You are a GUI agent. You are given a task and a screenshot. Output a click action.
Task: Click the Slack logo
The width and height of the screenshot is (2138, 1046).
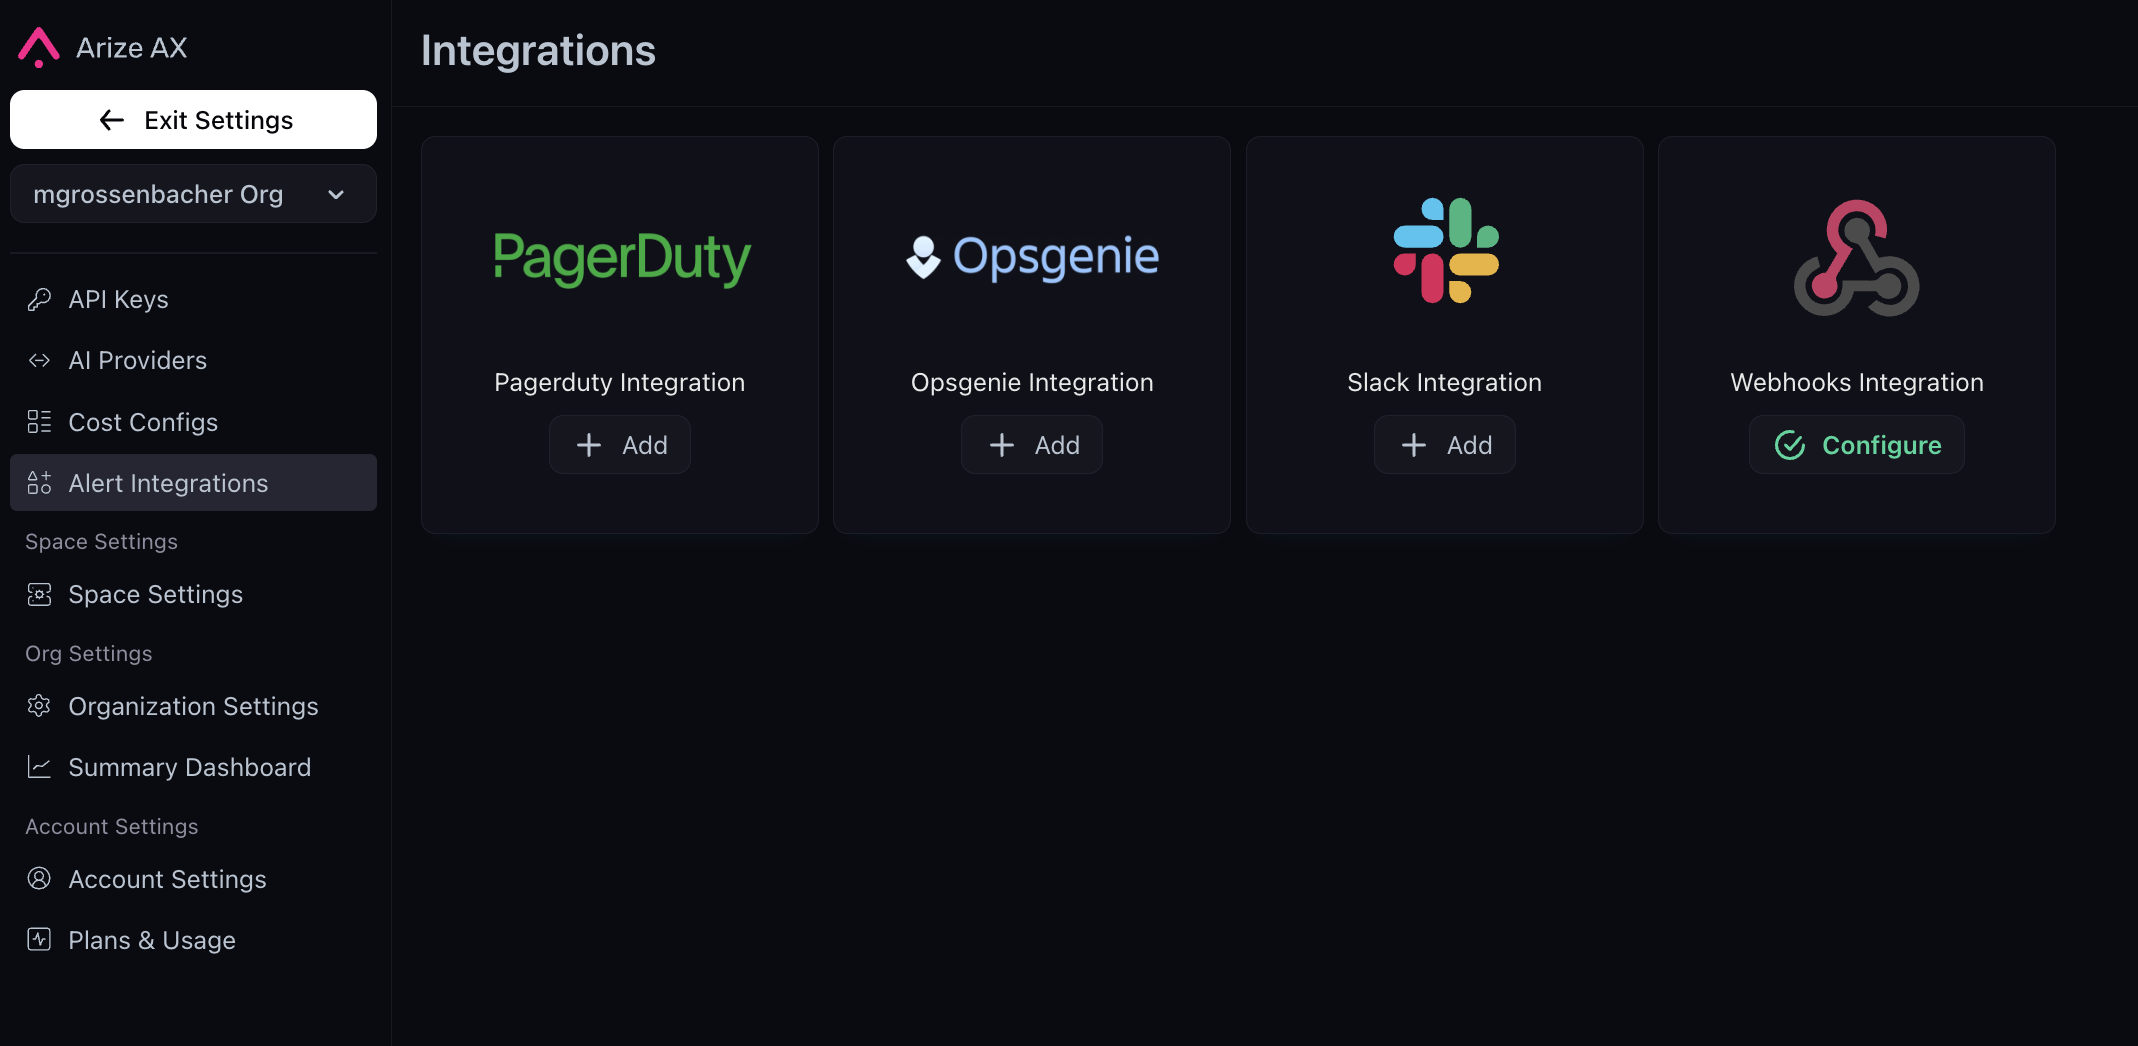click(x=1446, y=250)
